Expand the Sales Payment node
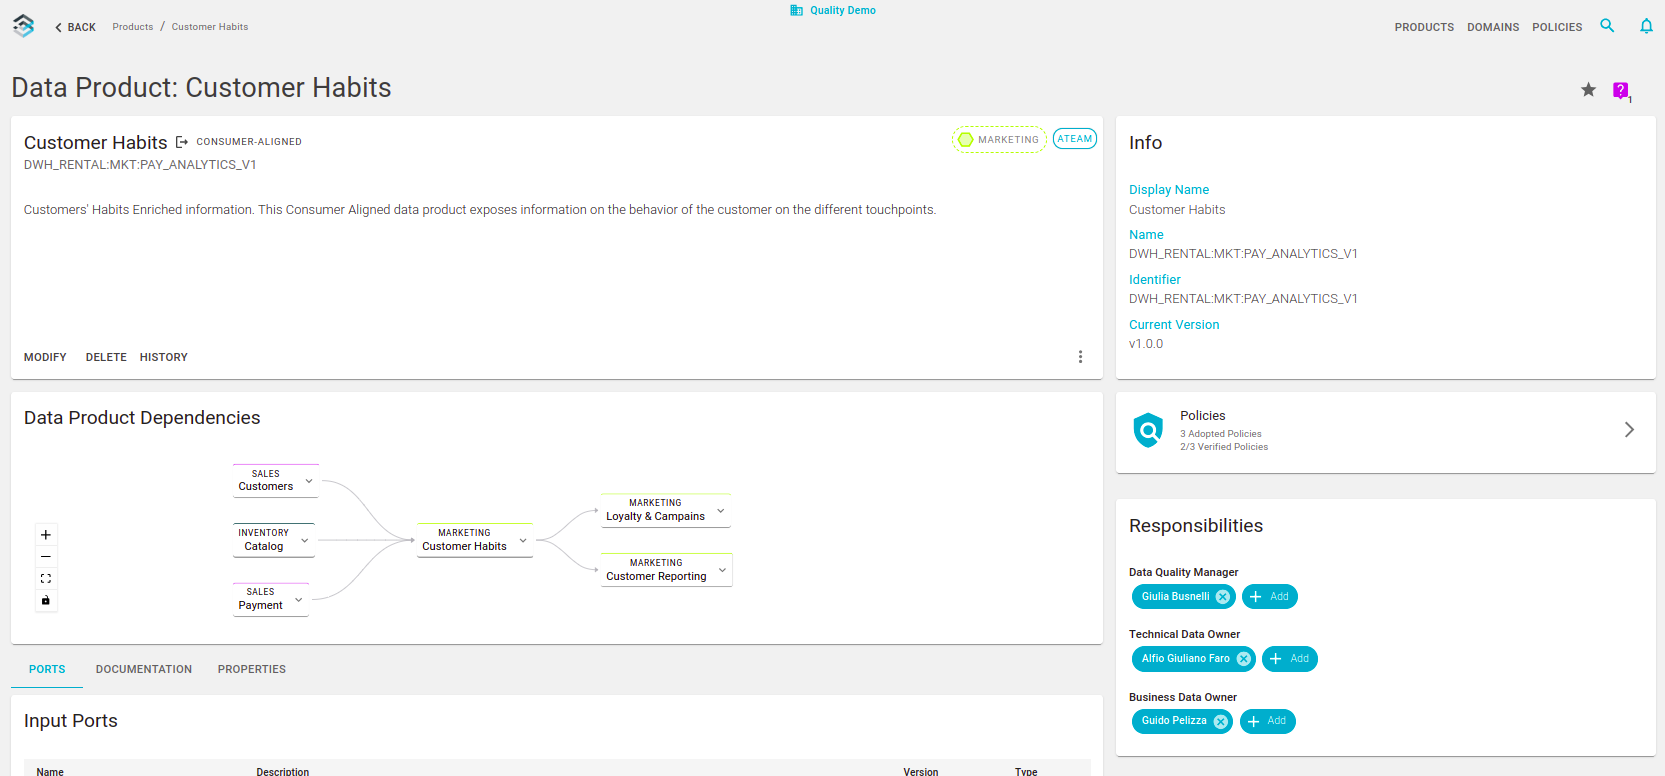 coord(298,600)
